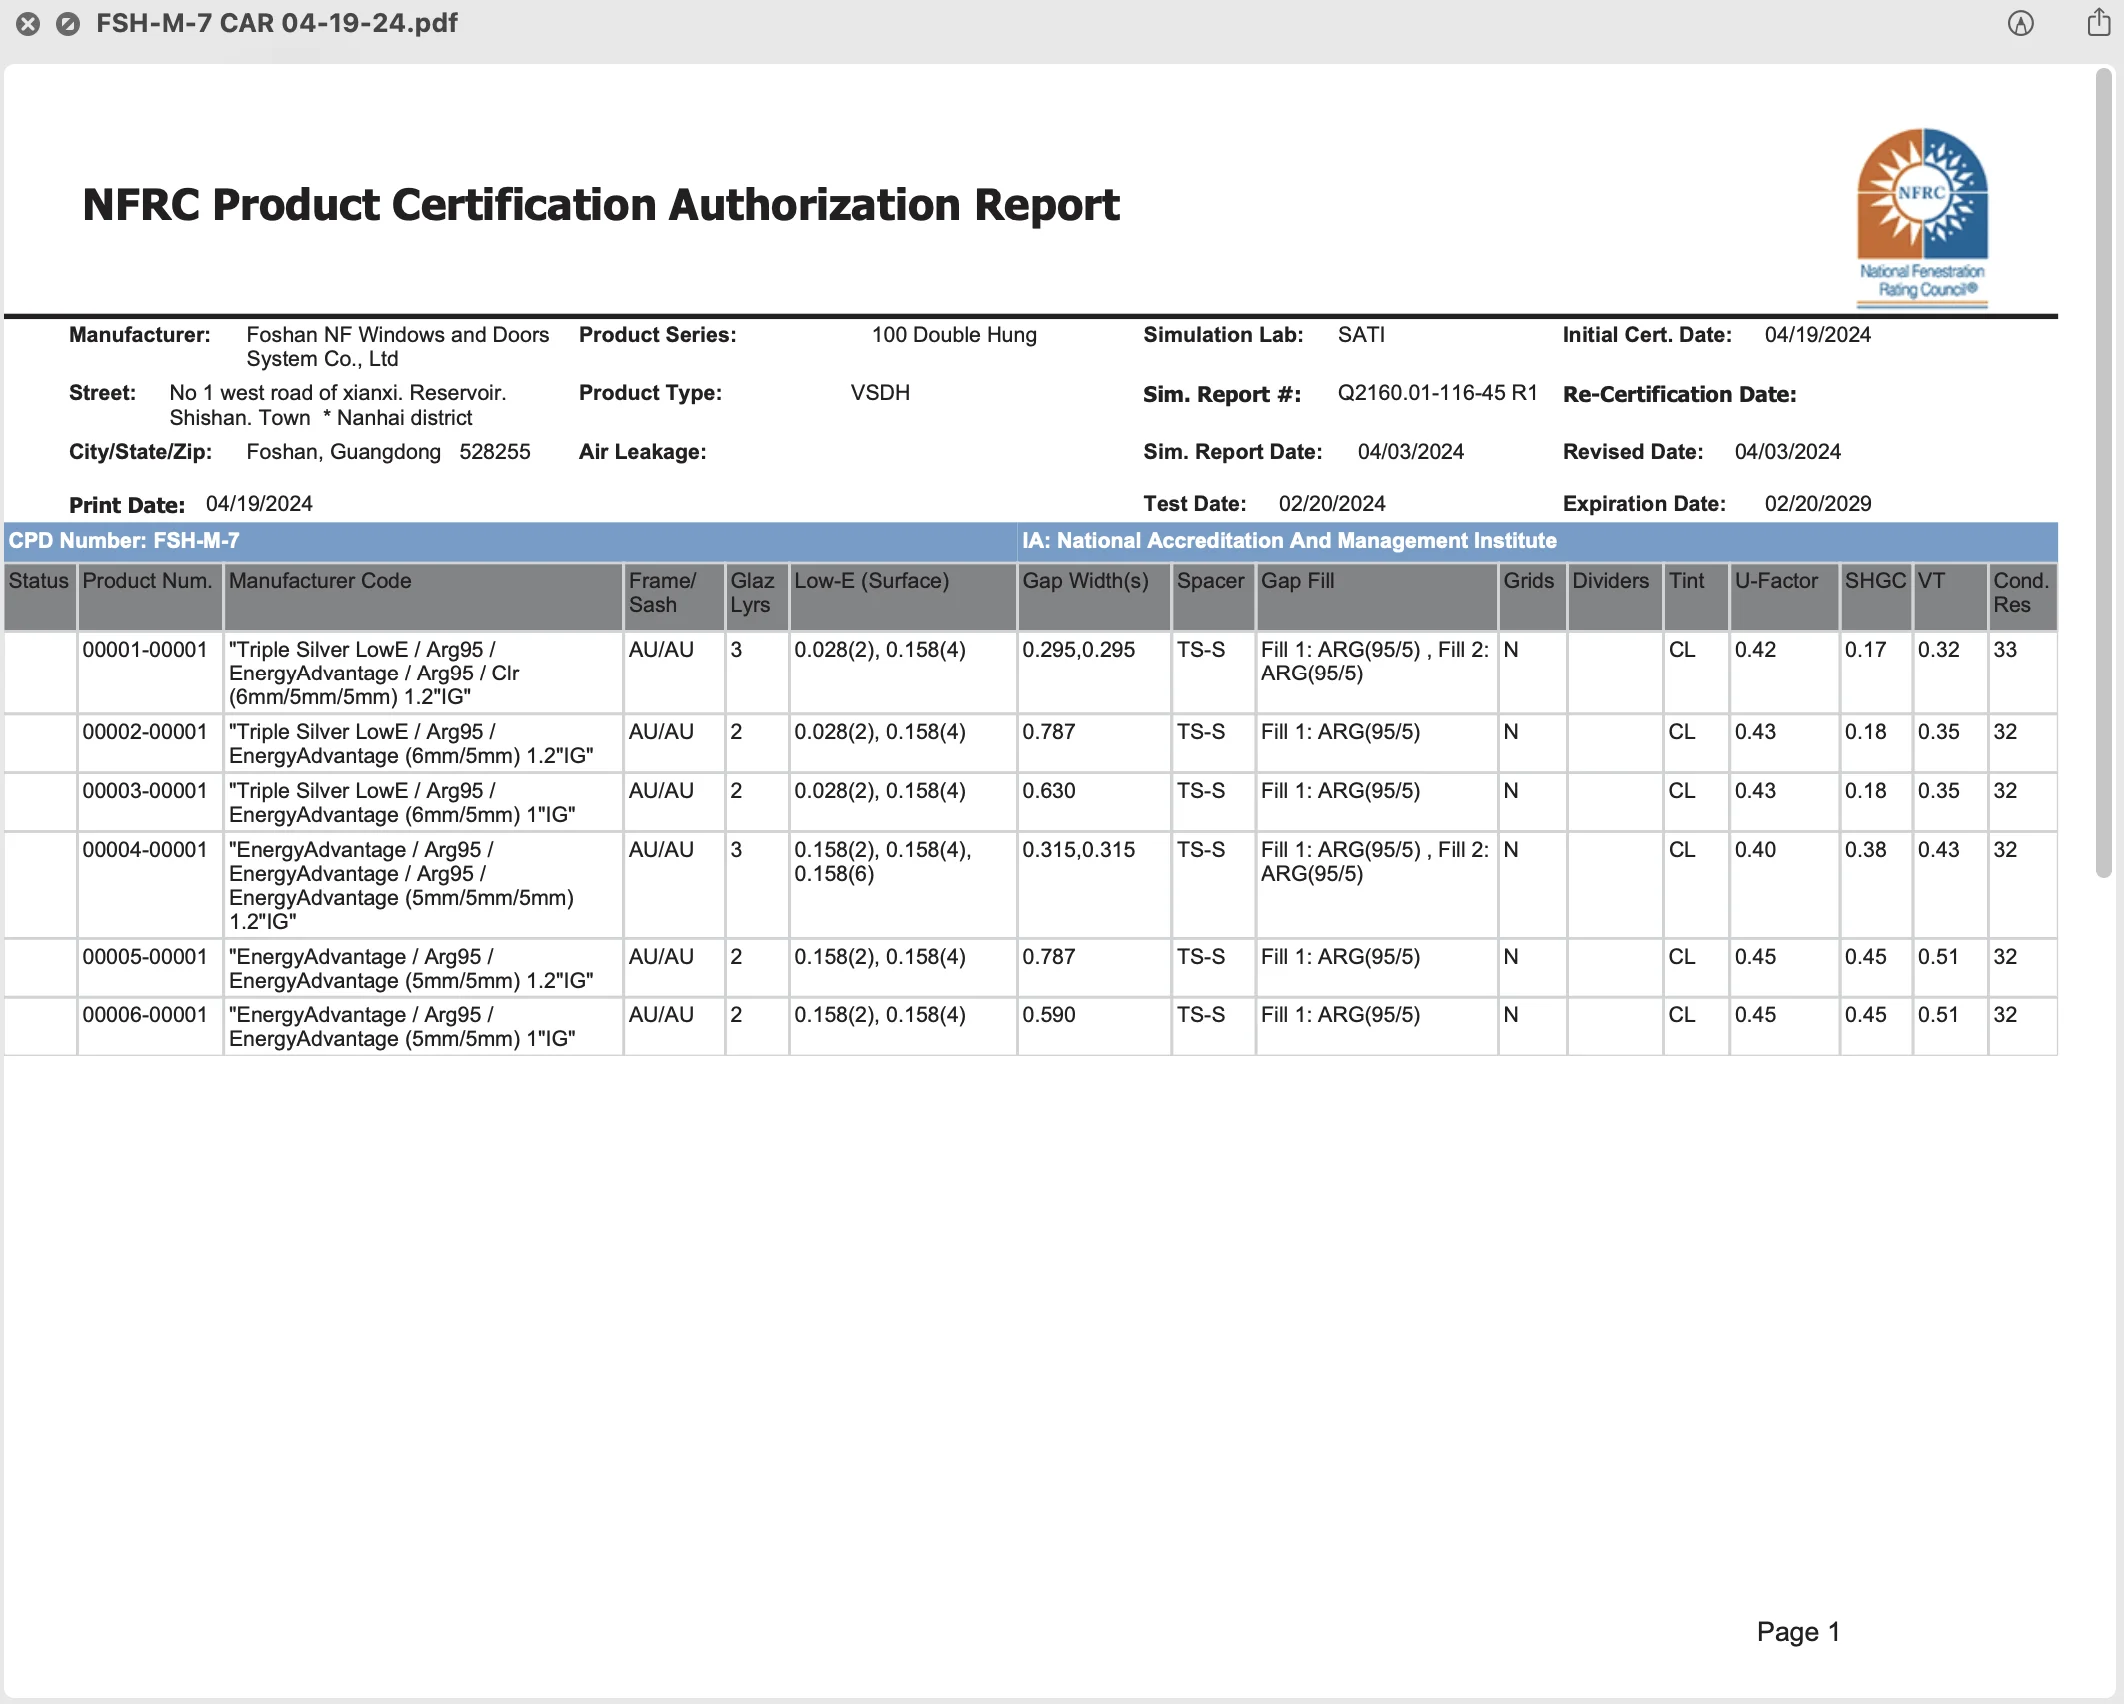The image size is (2124, 1704).
Task: Select product number 00004-00001 cell
Action: (x=145, y=850)
